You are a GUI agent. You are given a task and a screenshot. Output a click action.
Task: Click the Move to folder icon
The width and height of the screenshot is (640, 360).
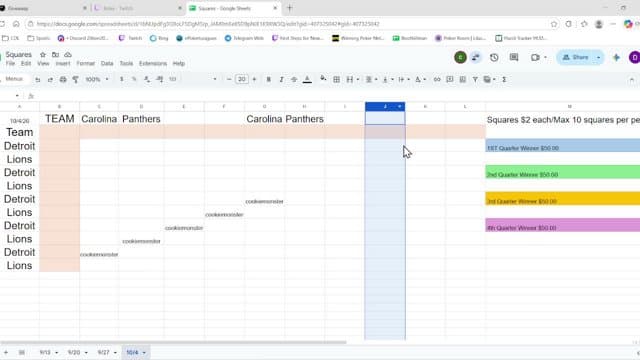(55, 54)
